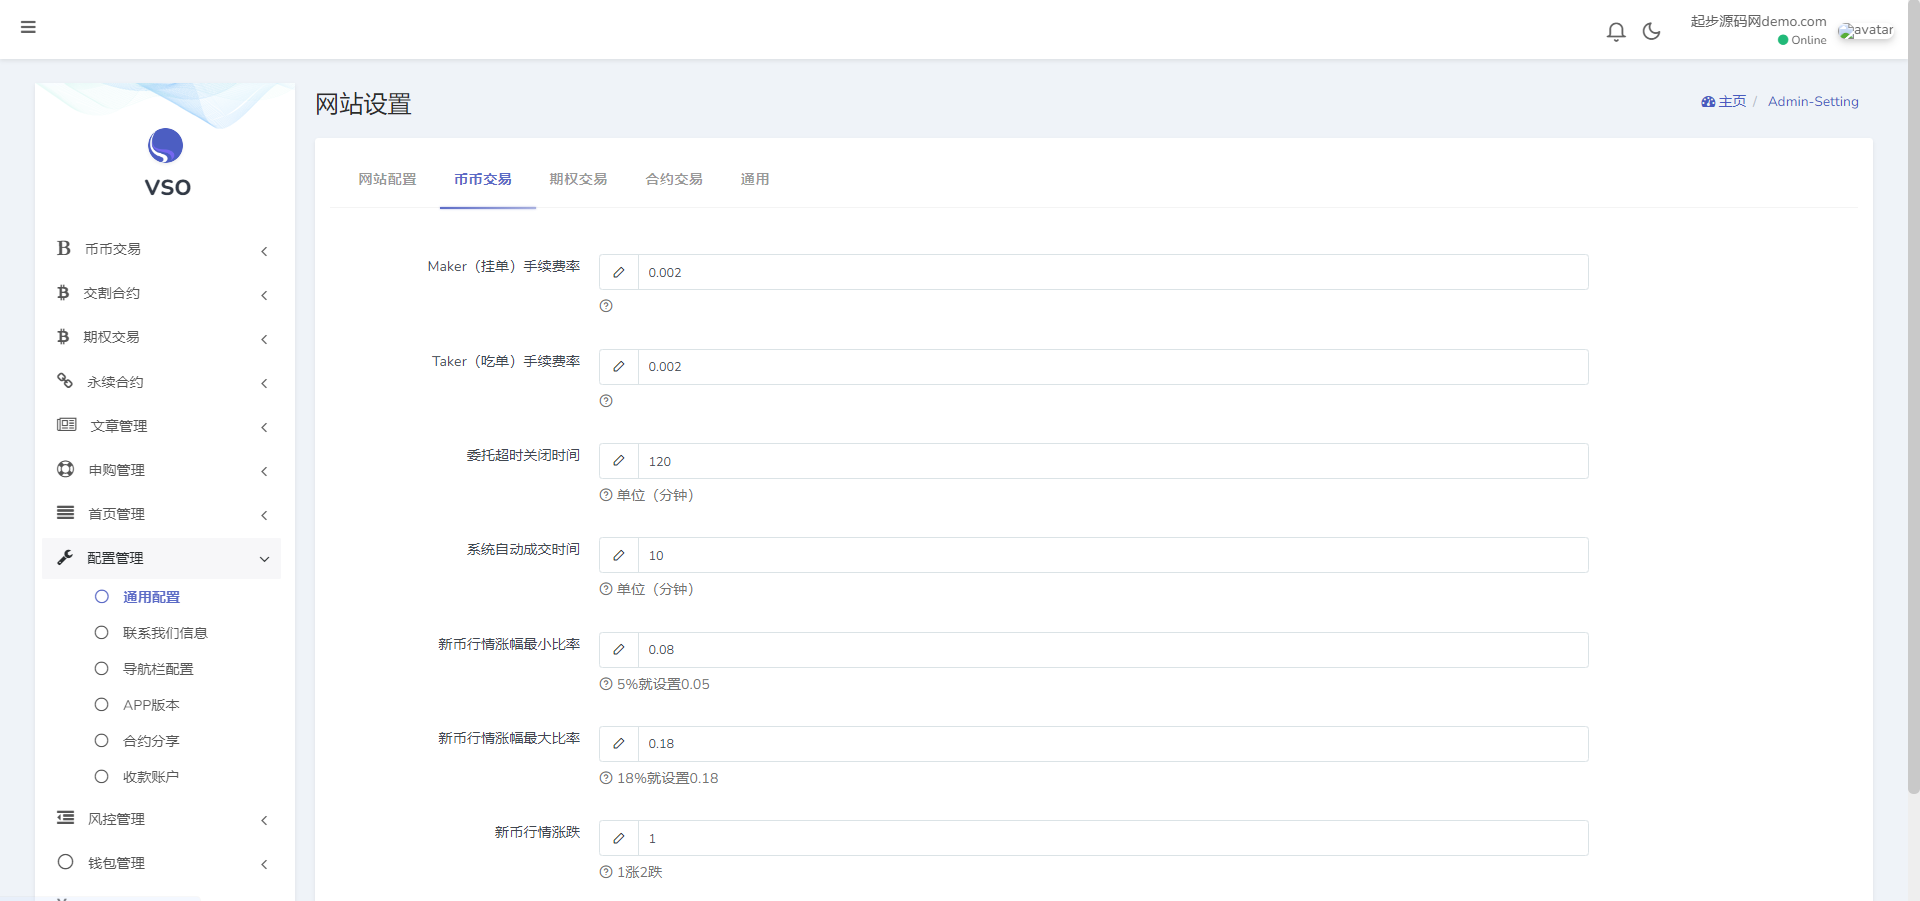Switch to the 币币交易 tab
Viewport: 1920px width, 901px height.
tap(483, 179)
